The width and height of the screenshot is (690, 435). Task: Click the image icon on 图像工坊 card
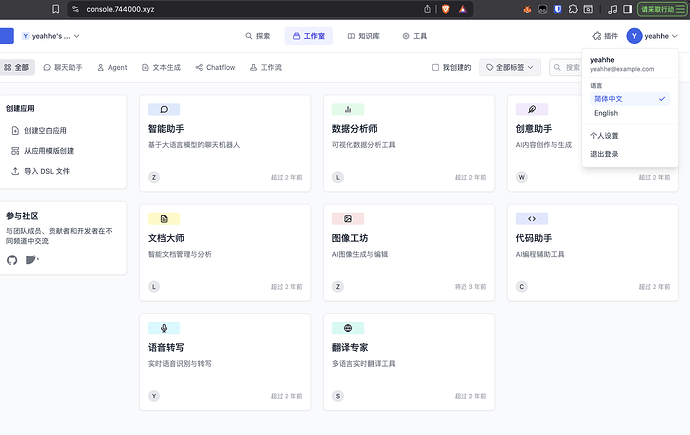348,219
